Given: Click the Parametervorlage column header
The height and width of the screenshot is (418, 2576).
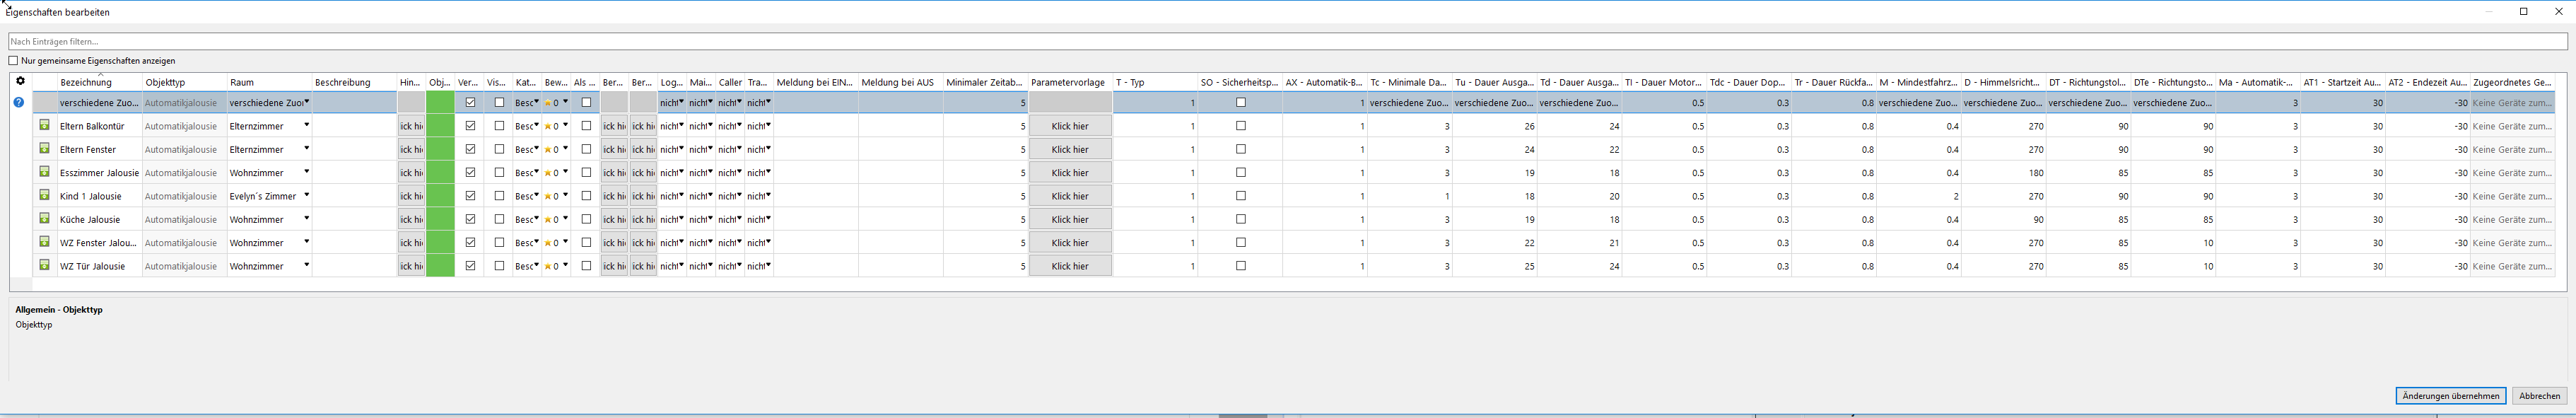Looking at the screenshot, I should (1070, 82).
